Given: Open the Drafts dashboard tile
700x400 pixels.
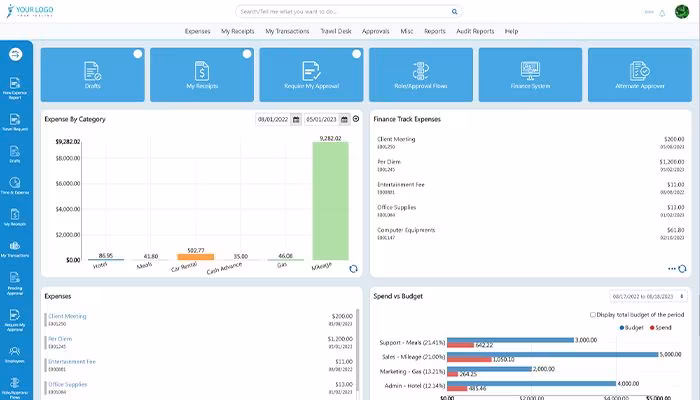Looking at the screenshot, I should pyautogui.click(x=92, y=75).
